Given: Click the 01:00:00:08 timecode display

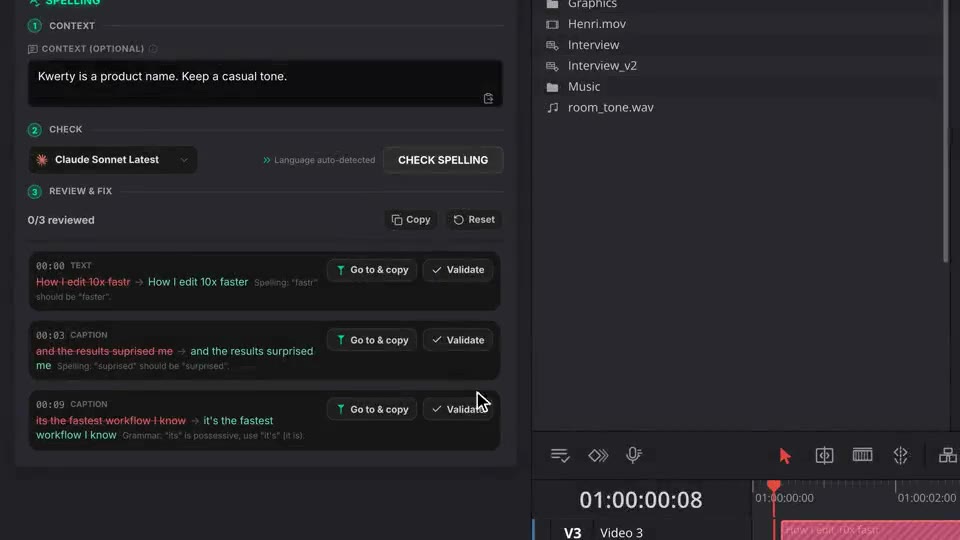Looking at the screenshot, I should click(x=640, y=500).
